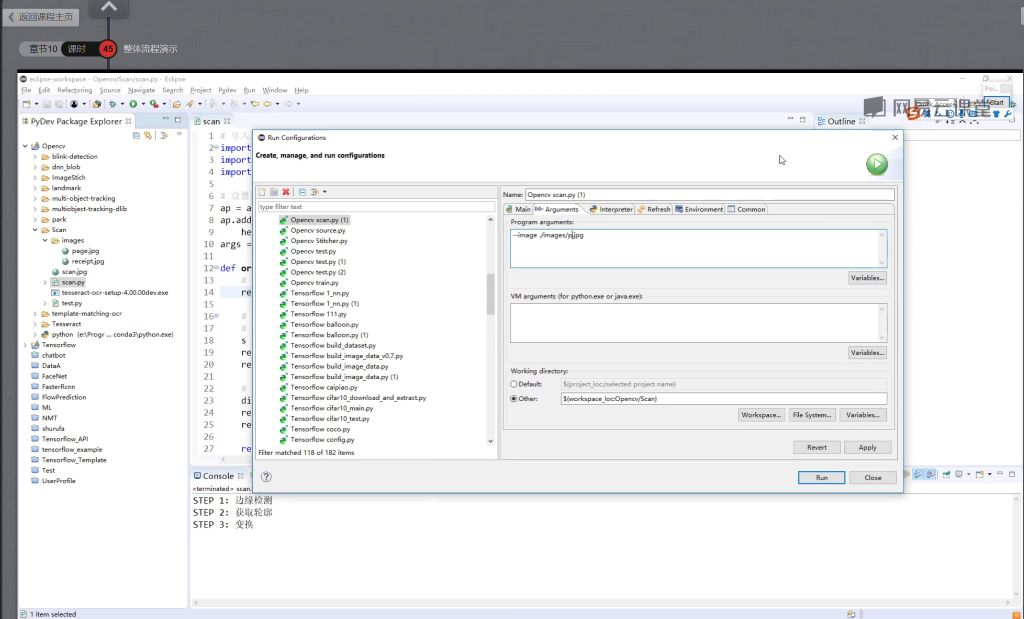This screenshot has height=619, width=1024.
Task: Select Opencv Stitcher.py configuration
Action: (x=319, y=240)
